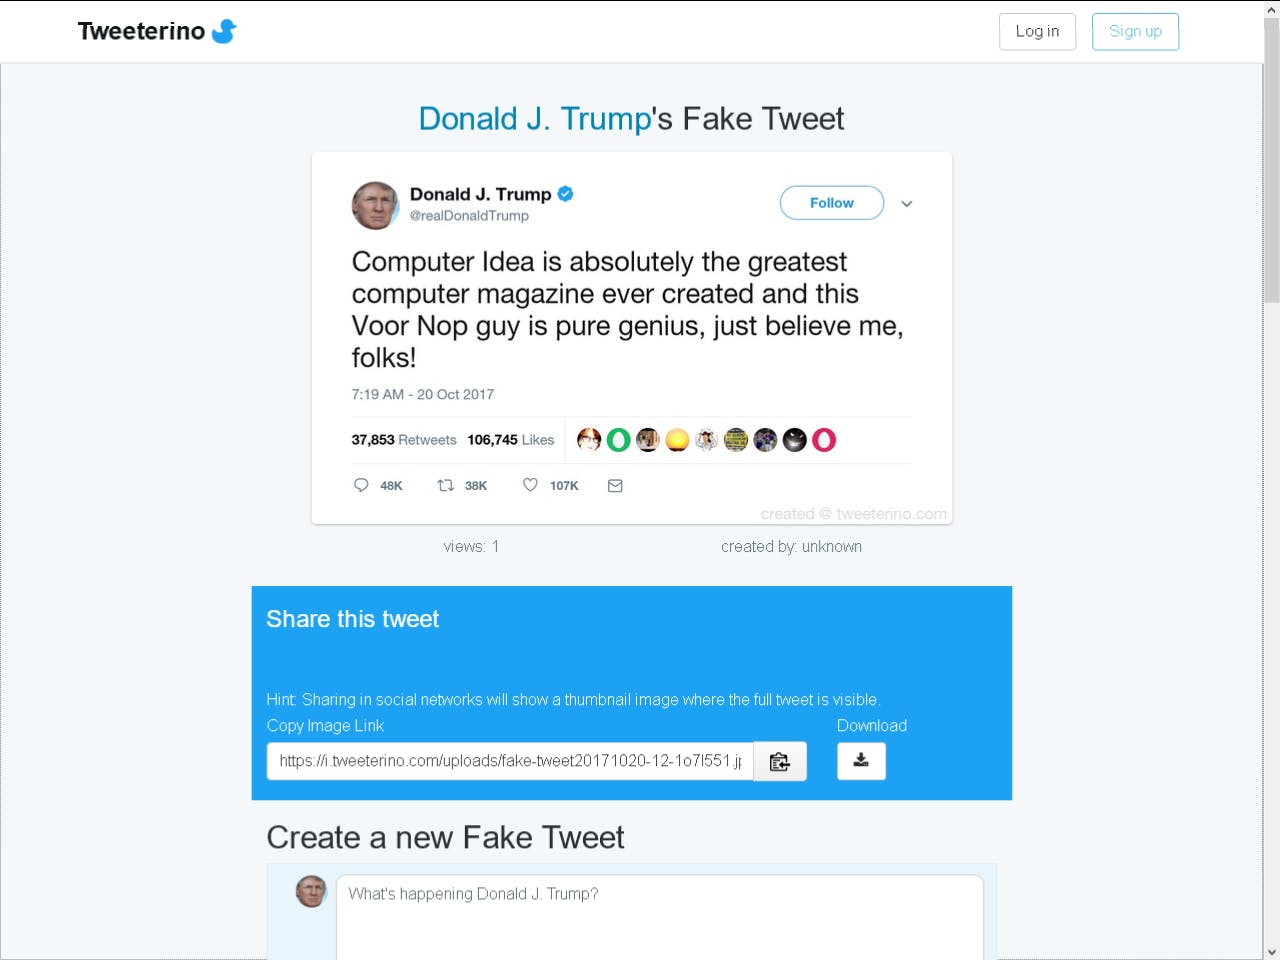
Task: Expand the chevron next to the Follow button
Action: pos(907,203)
